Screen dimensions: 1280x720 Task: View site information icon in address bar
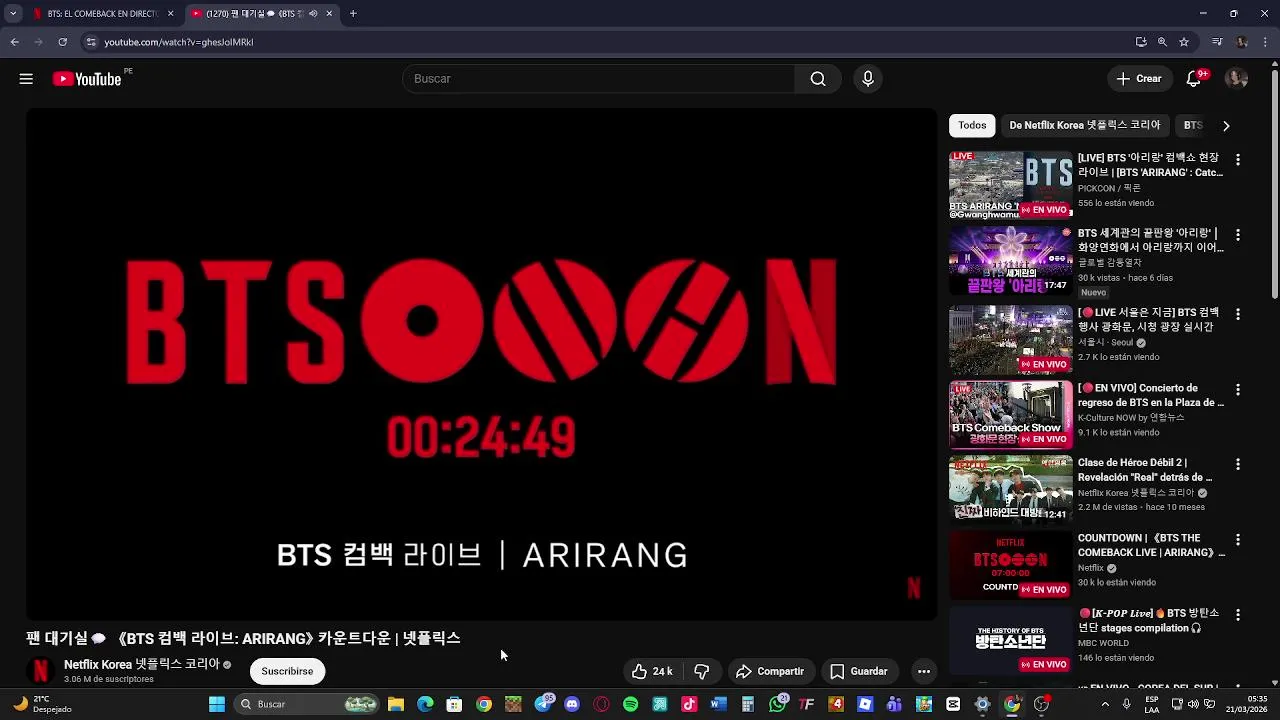[91, 42]
